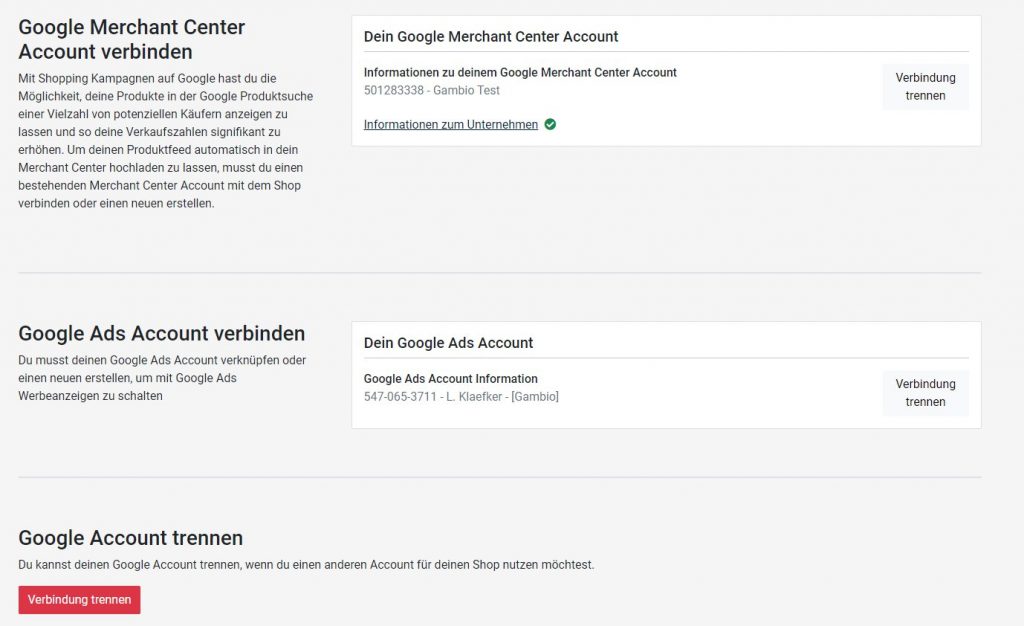Click the divider line below the Merchant Center section
This screenshot has height=626, width=1024.
(x=500, y=272)
